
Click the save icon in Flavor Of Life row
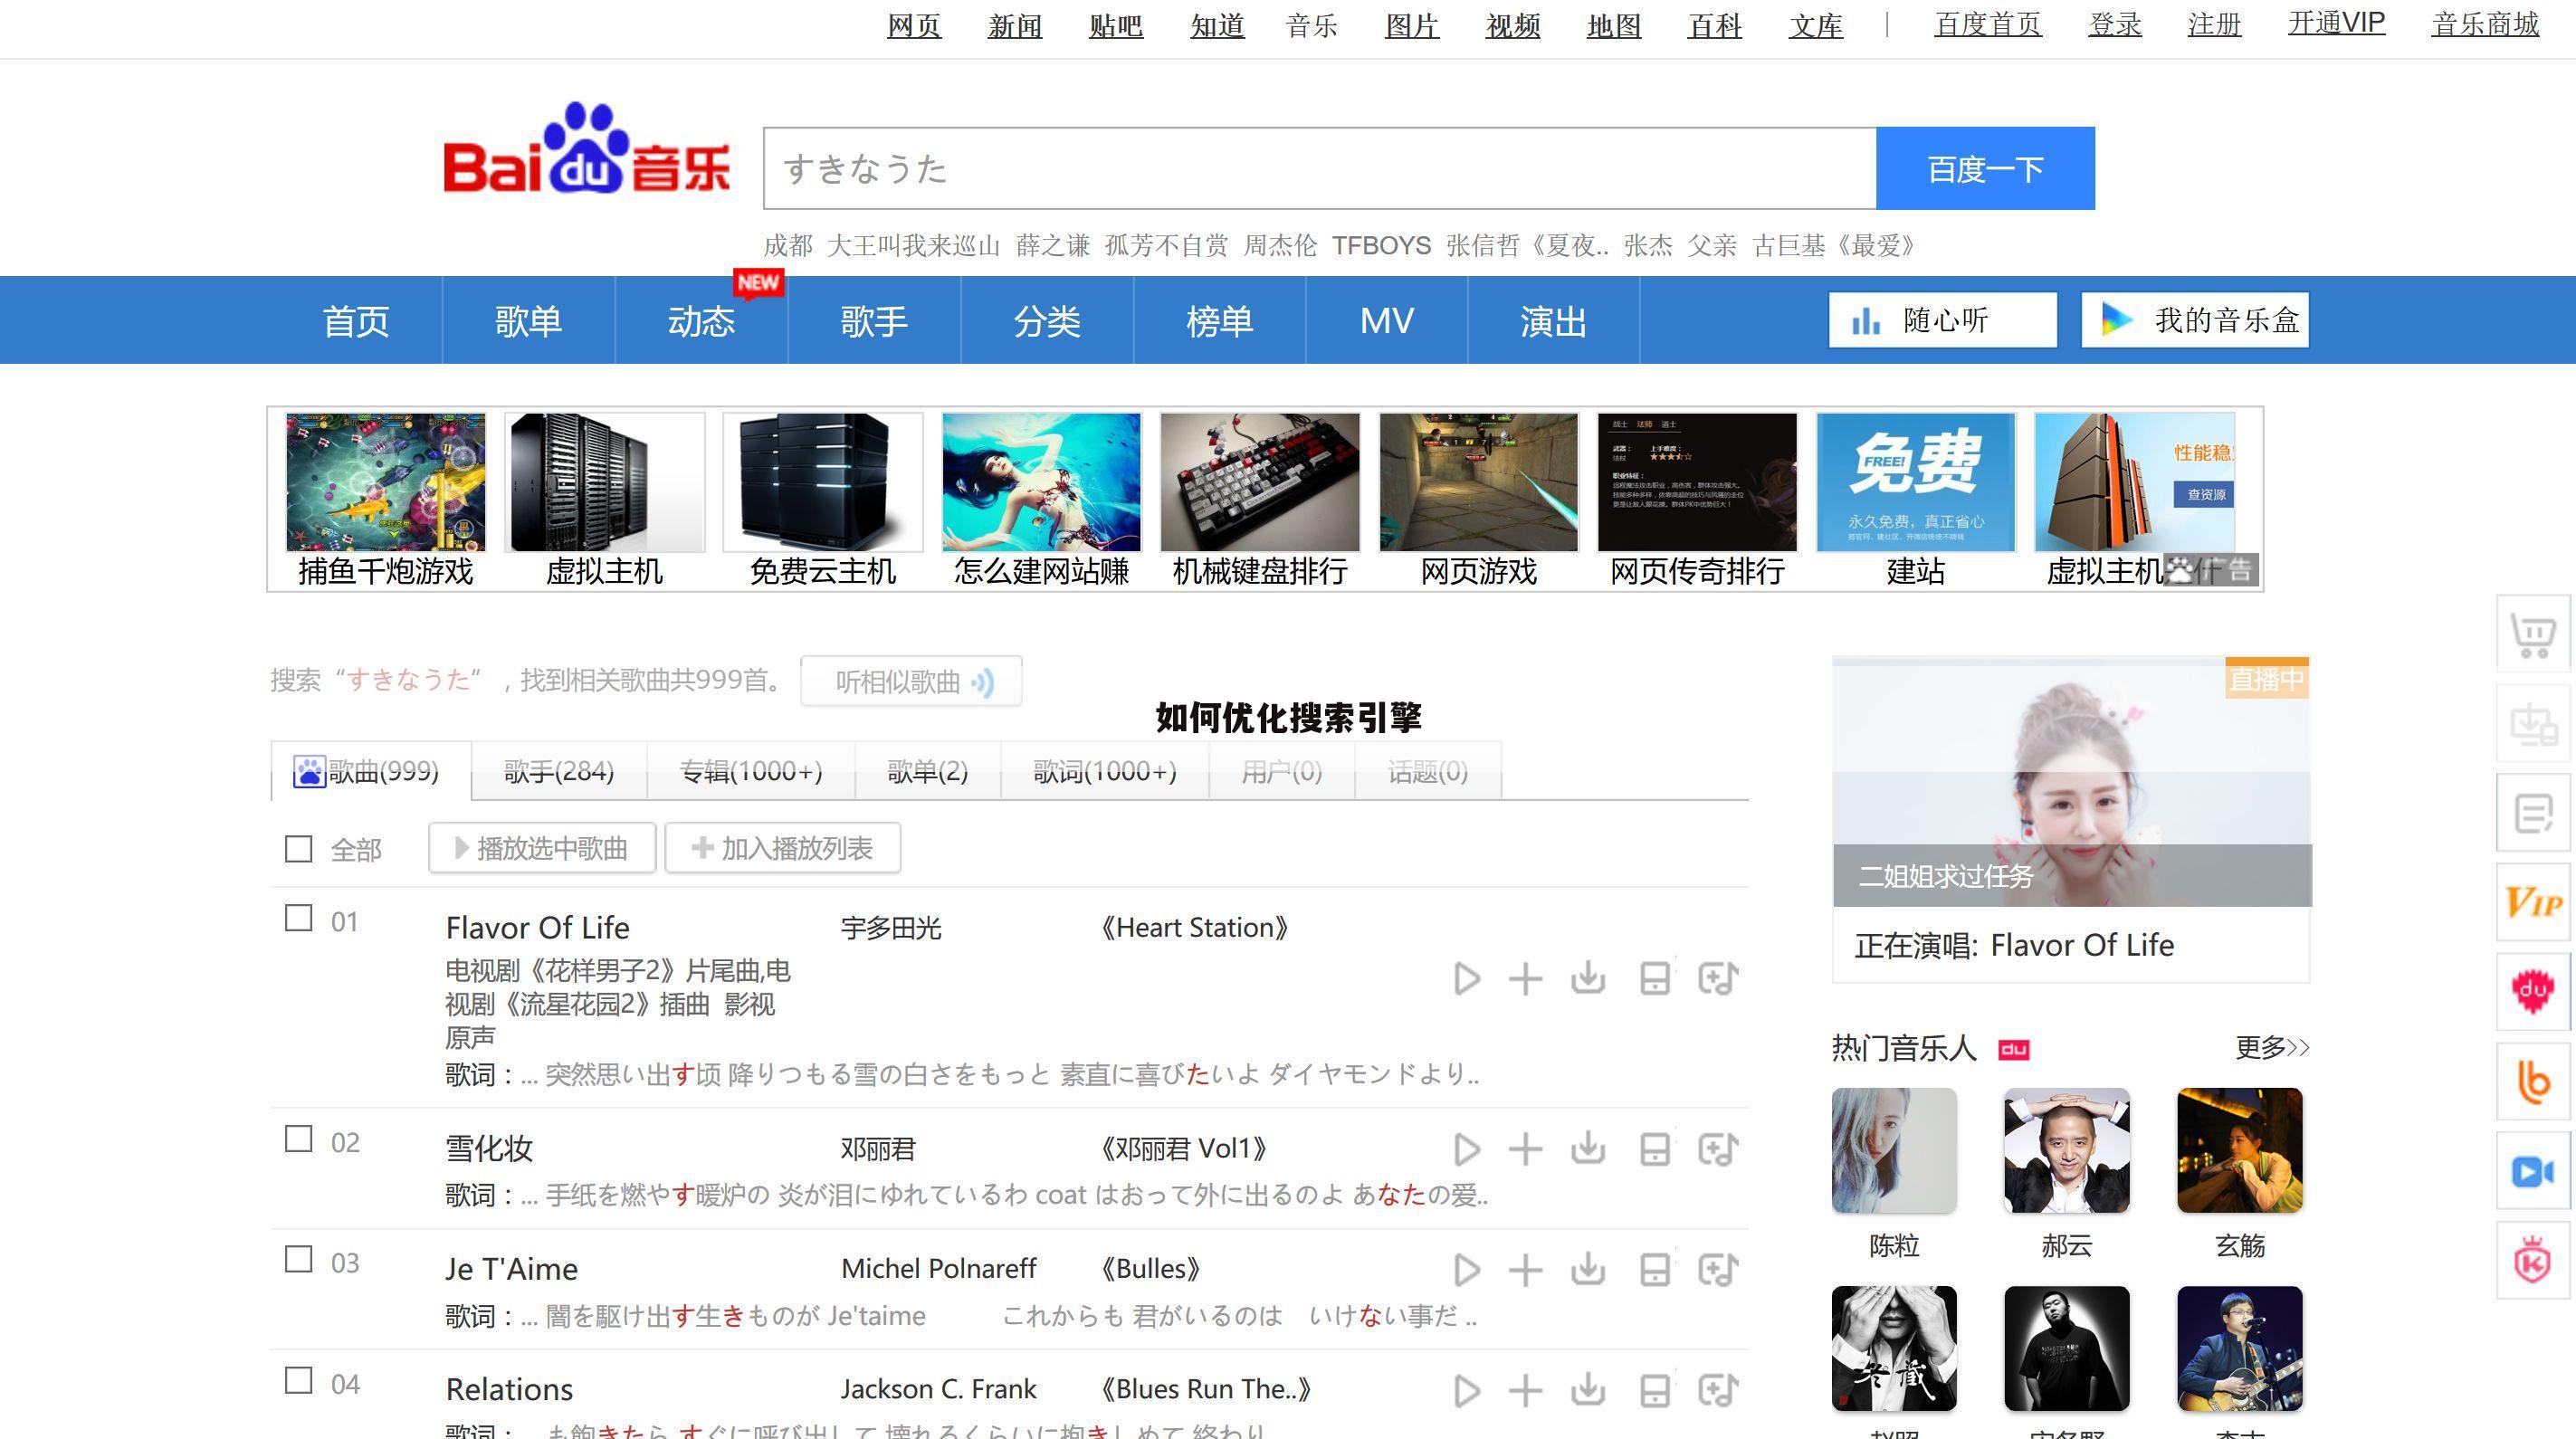1655,978
